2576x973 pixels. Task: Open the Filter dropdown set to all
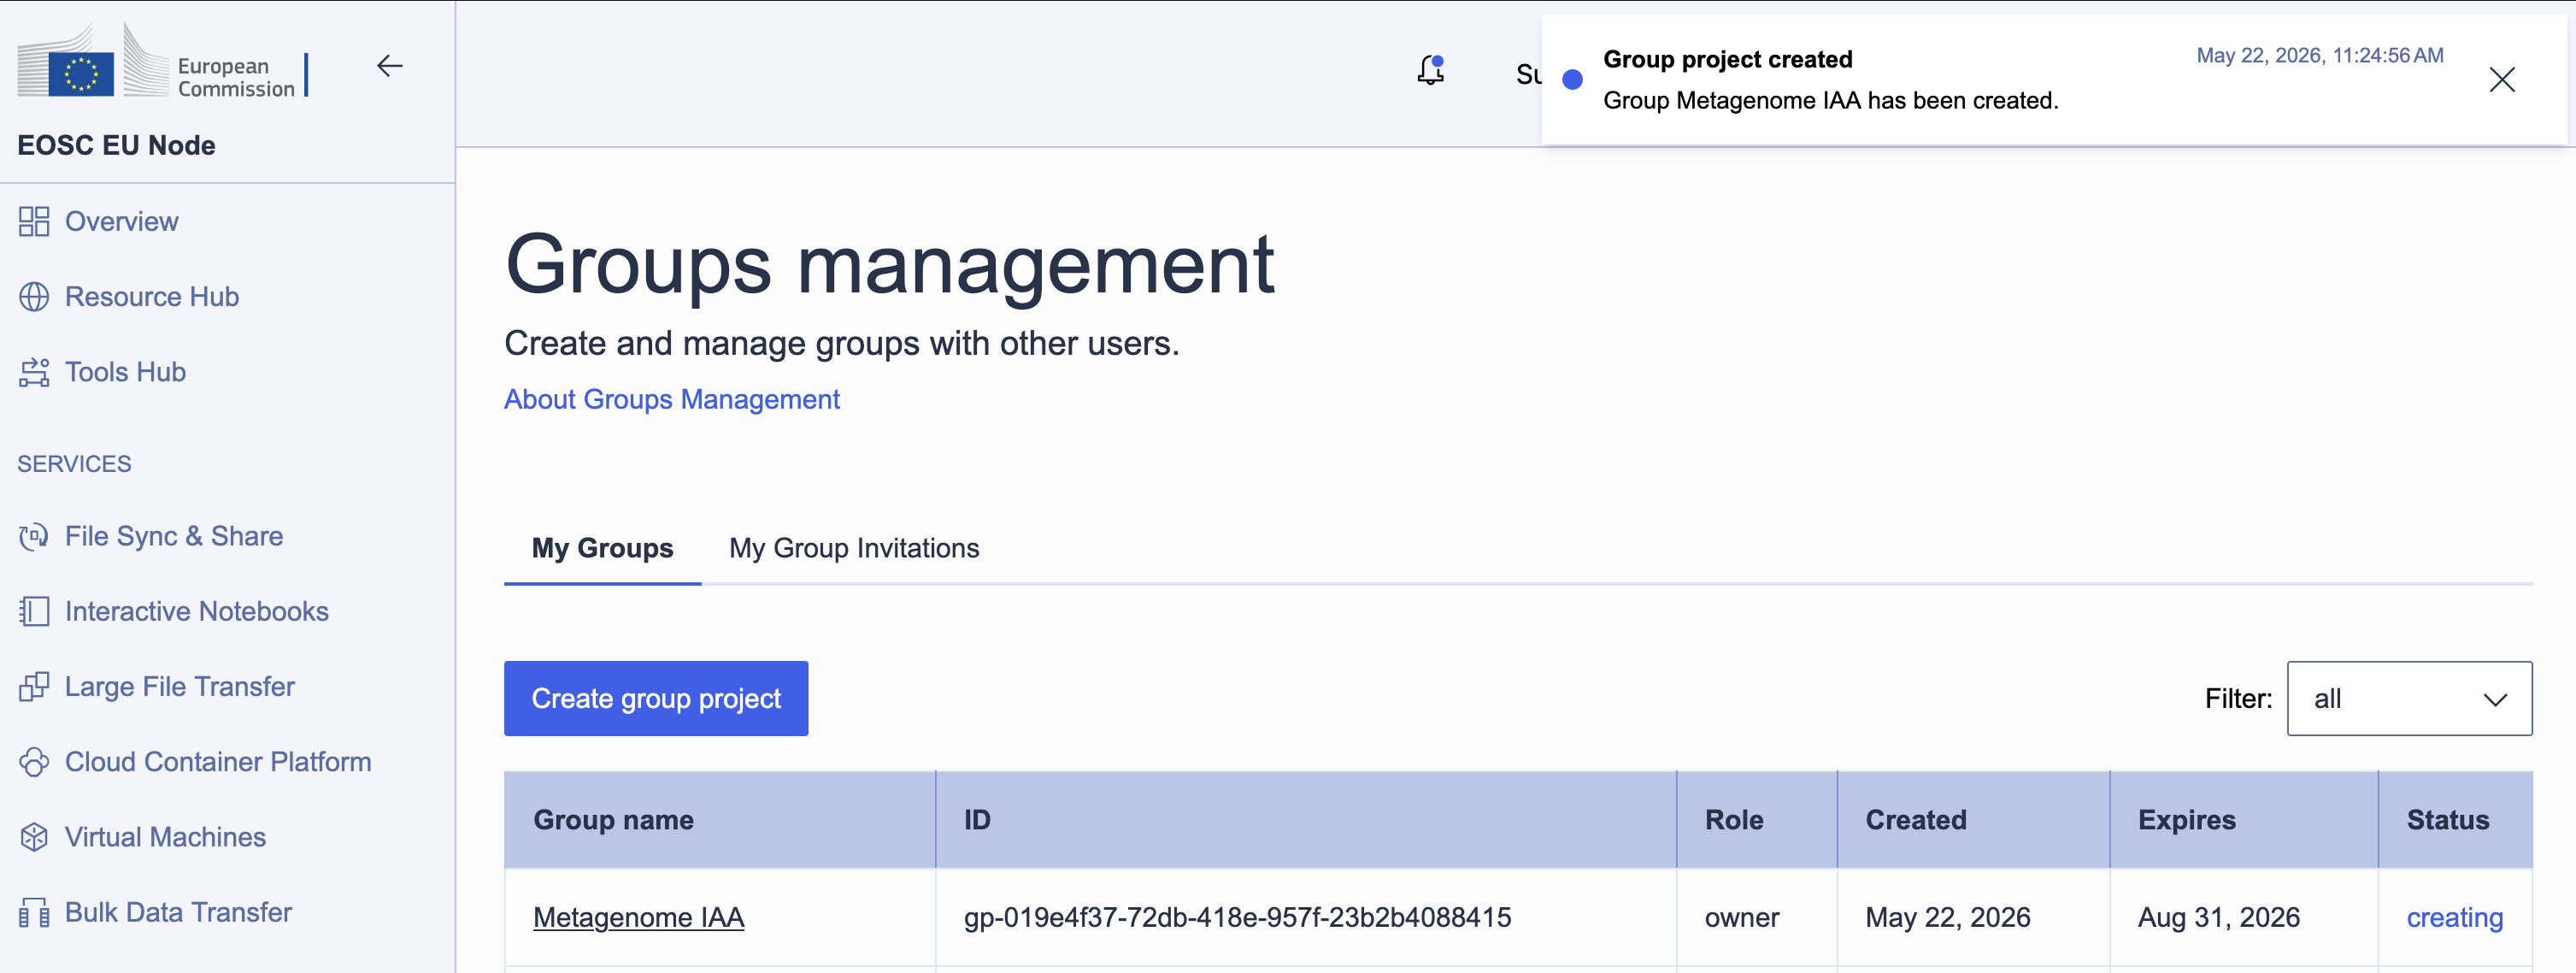2409,698
